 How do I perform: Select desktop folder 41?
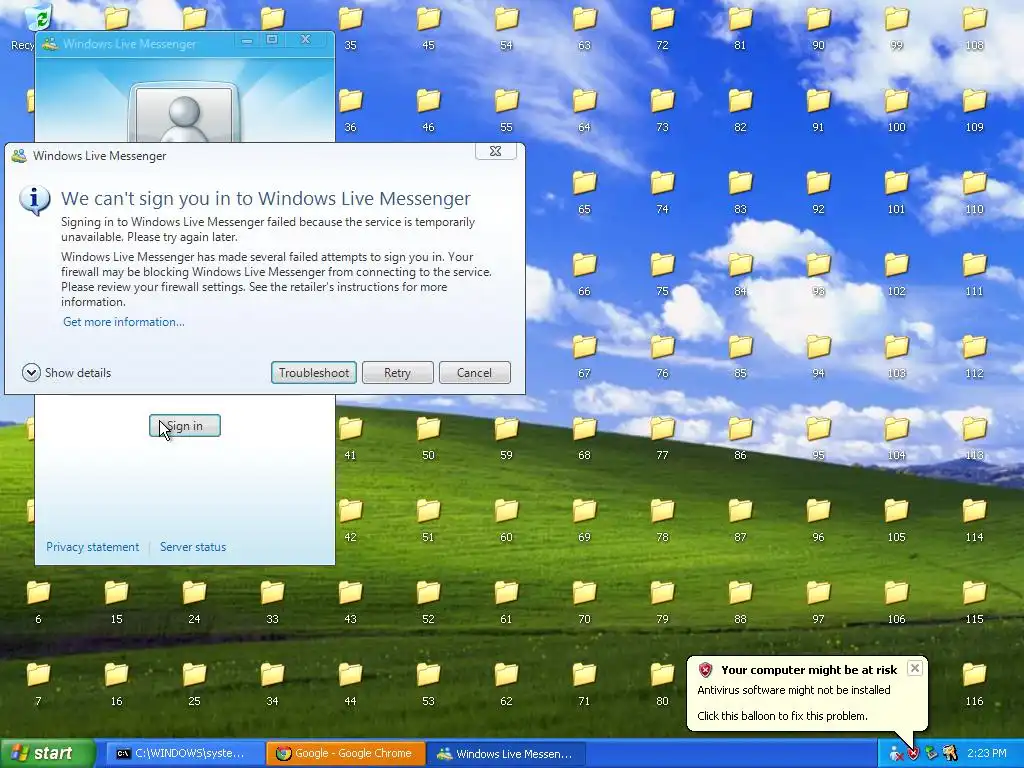350,438
